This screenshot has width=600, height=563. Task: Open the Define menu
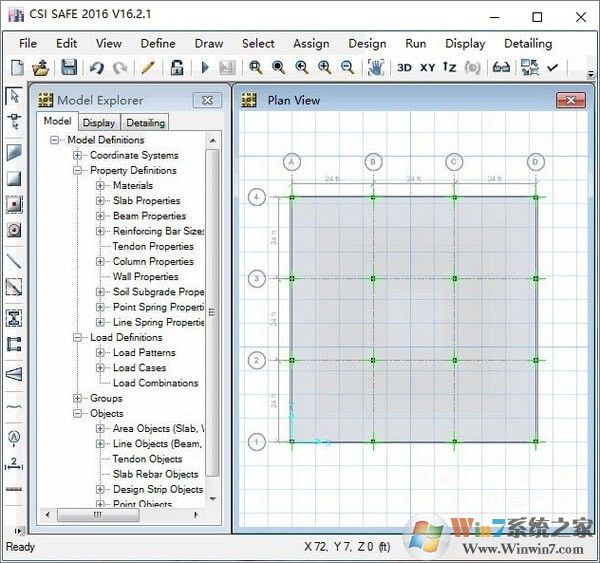pos(158,43)
